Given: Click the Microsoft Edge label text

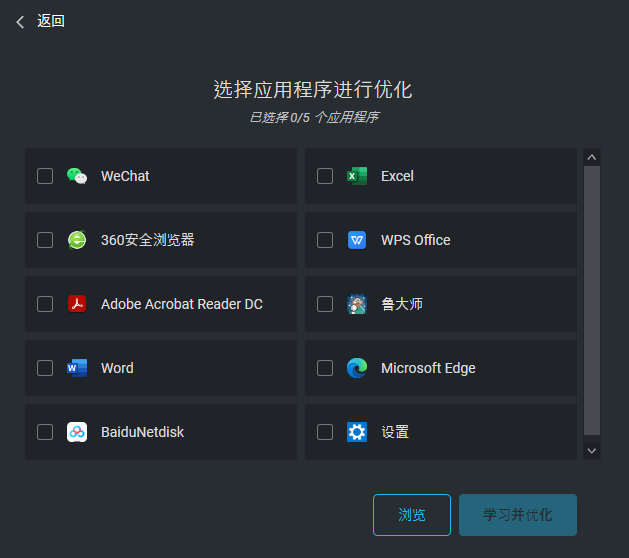Looking at the screenshot, I should coord(428,368).
